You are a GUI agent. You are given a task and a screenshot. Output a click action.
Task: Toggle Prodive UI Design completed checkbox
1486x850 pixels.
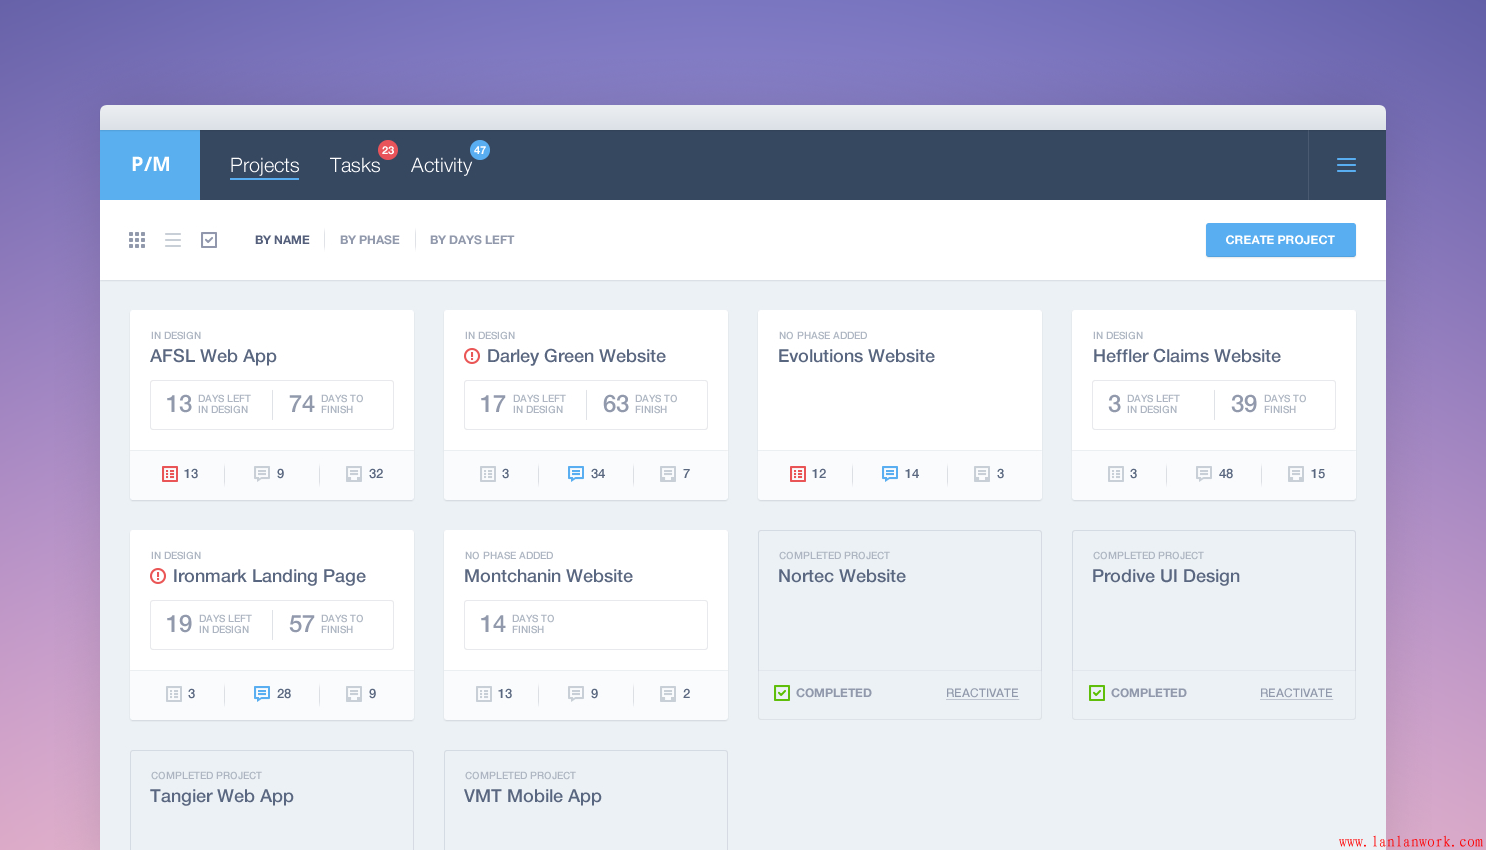point(1097,693)
